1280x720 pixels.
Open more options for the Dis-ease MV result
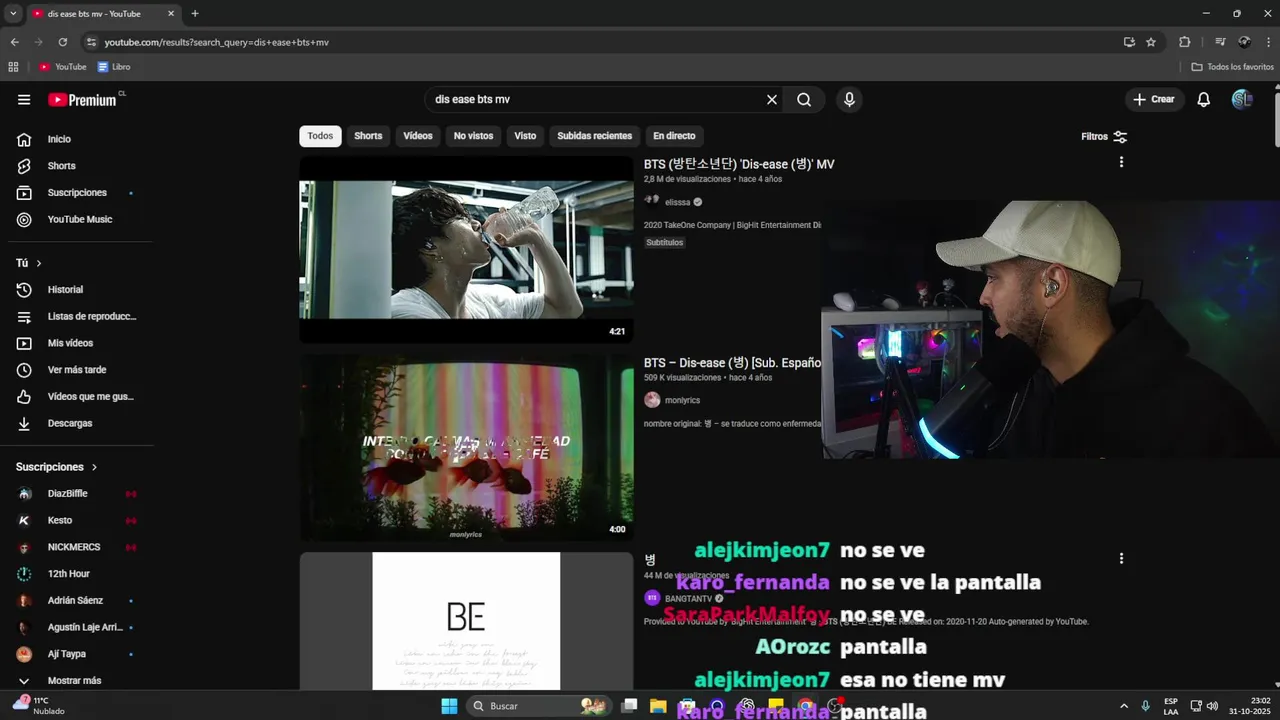point(1121,162)
